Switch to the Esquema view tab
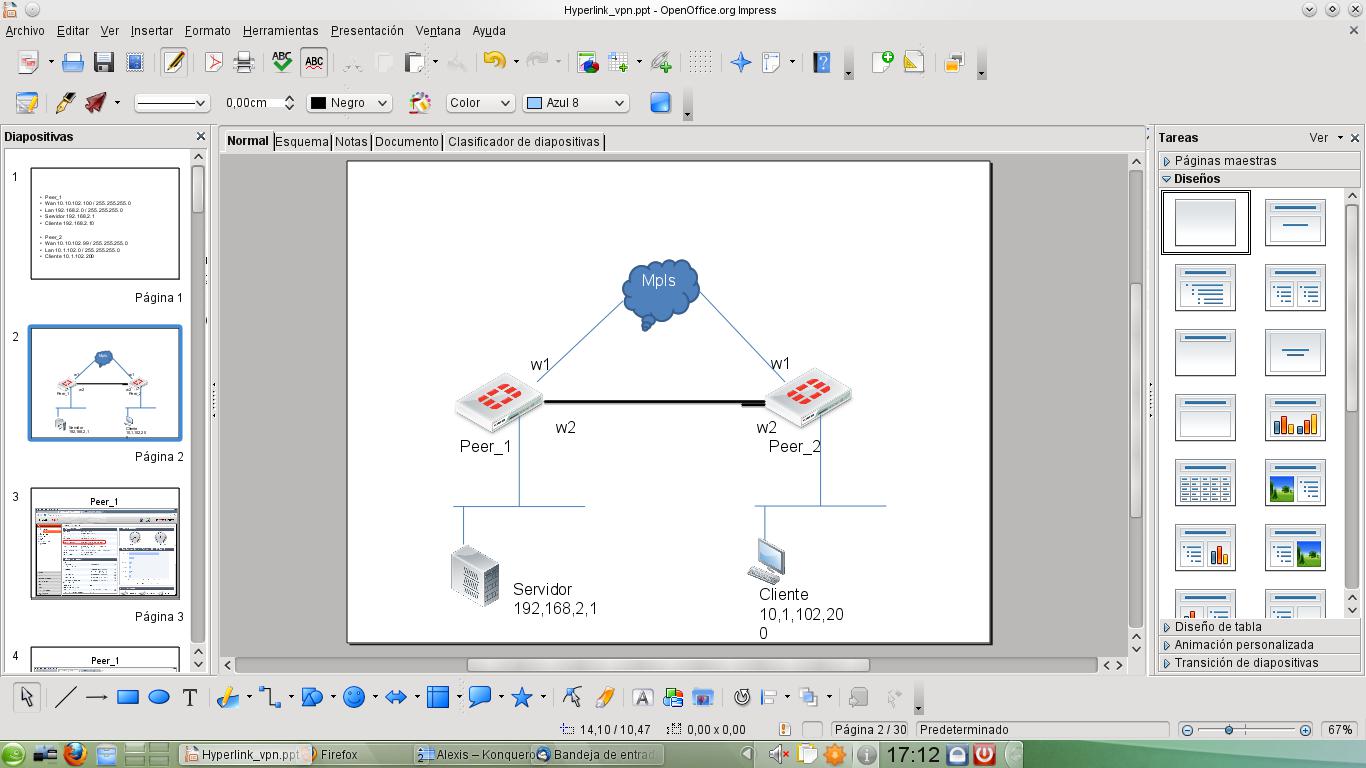The width and height of the screenshot is (1366, 768). (x=302, y=142)
